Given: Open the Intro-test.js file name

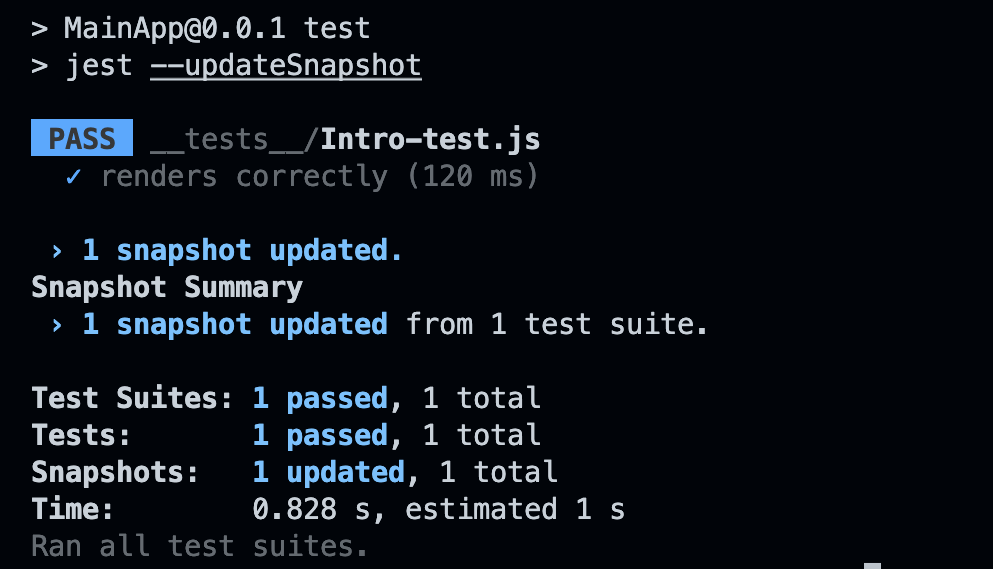Looking at the screenshot, I should (430, 139).
